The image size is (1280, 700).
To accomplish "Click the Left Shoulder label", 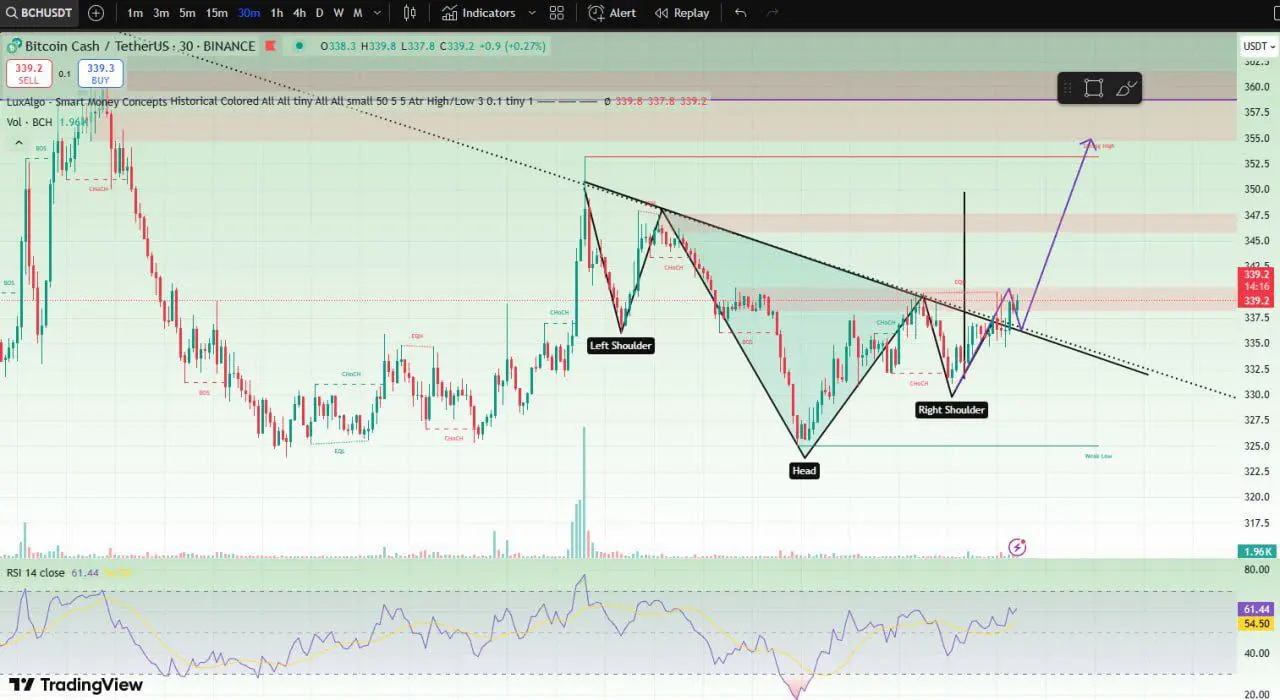I will (x=621, y=346).
